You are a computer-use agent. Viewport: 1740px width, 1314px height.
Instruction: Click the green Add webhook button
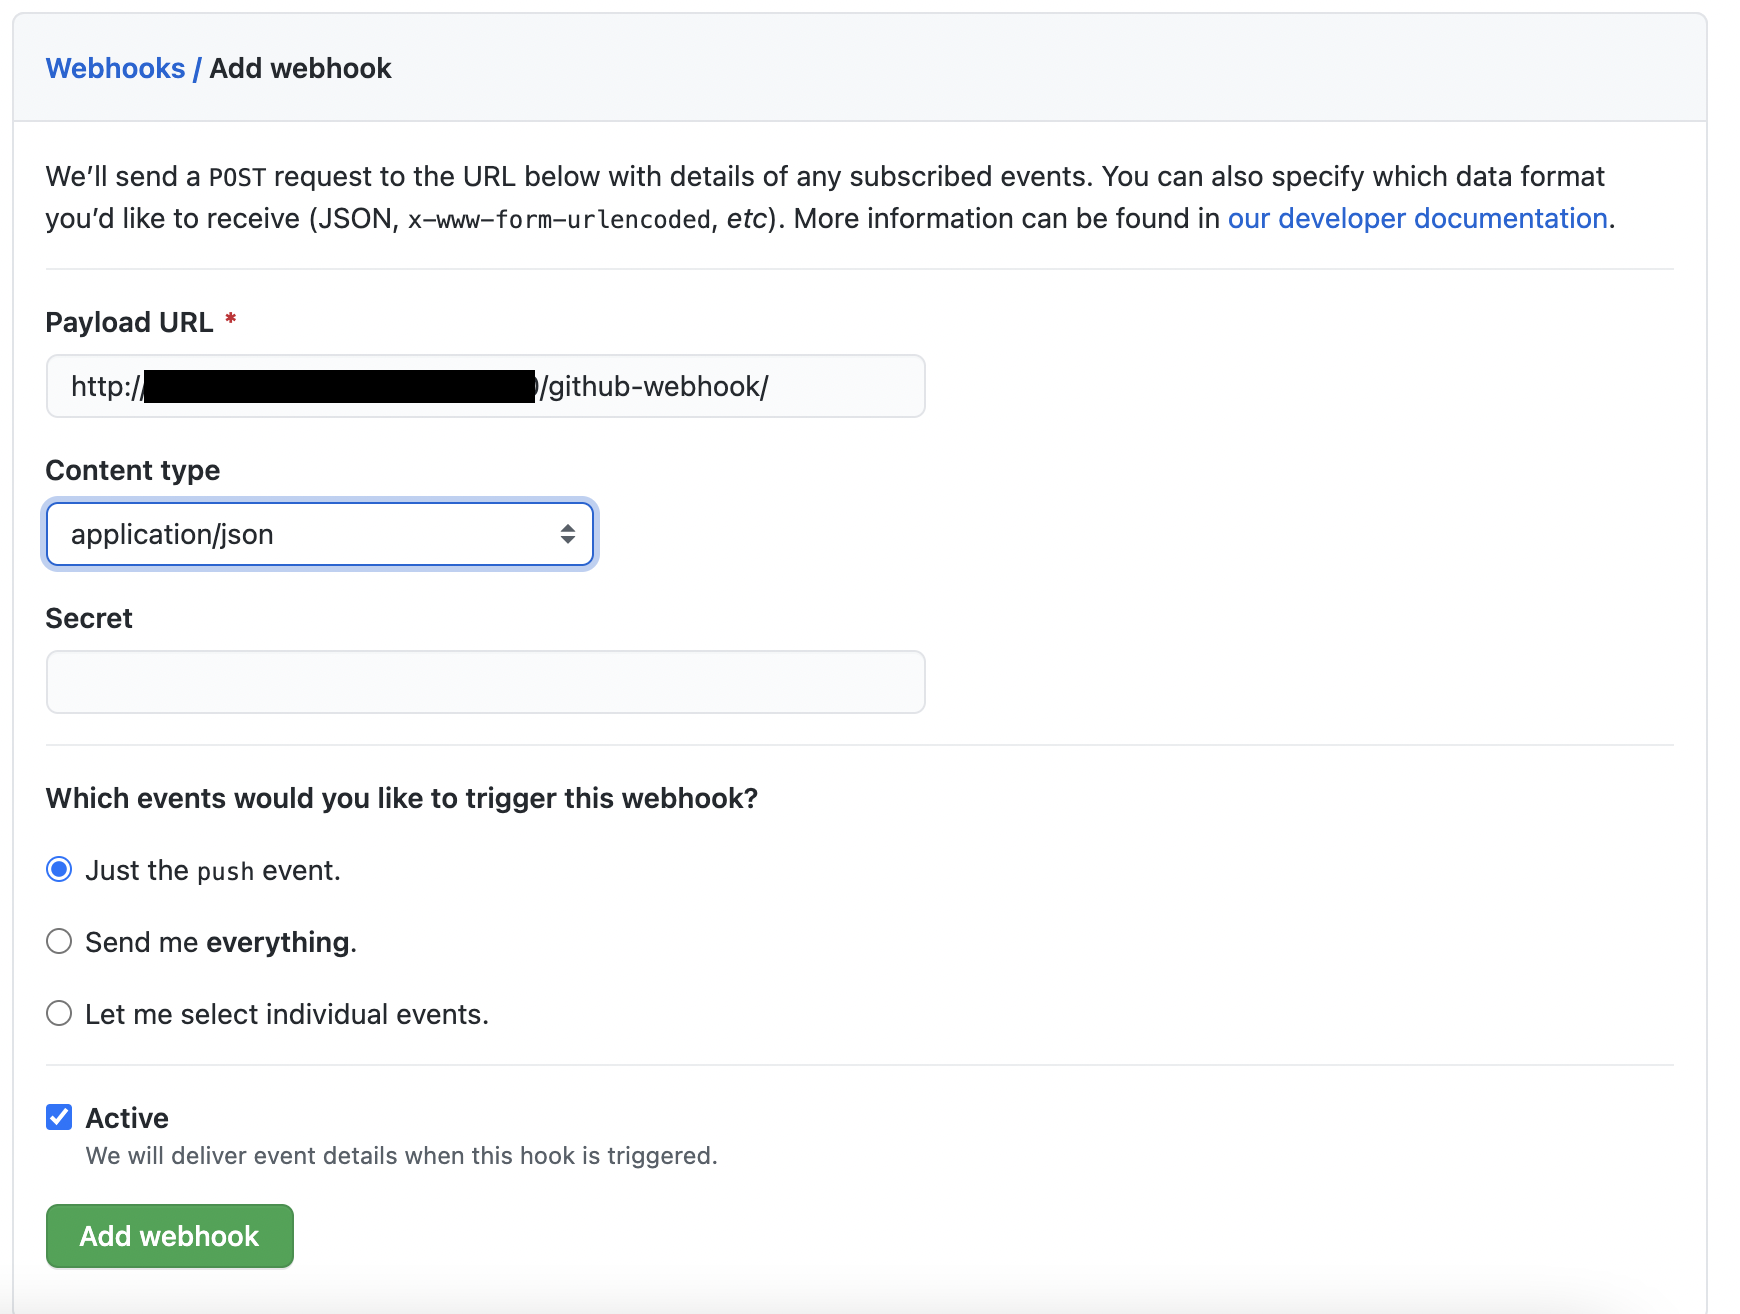coord(170,1236)
